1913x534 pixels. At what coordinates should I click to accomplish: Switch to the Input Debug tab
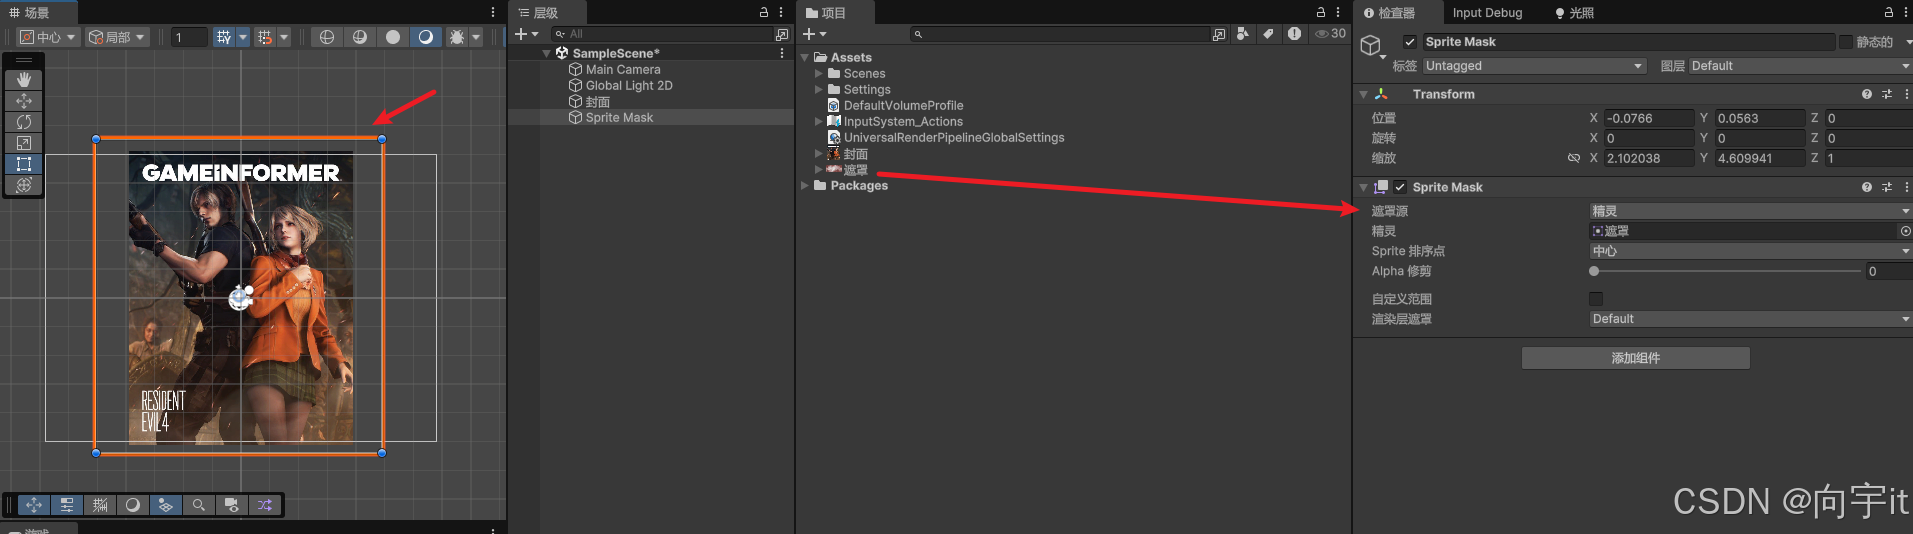[x=1487, y=13]
